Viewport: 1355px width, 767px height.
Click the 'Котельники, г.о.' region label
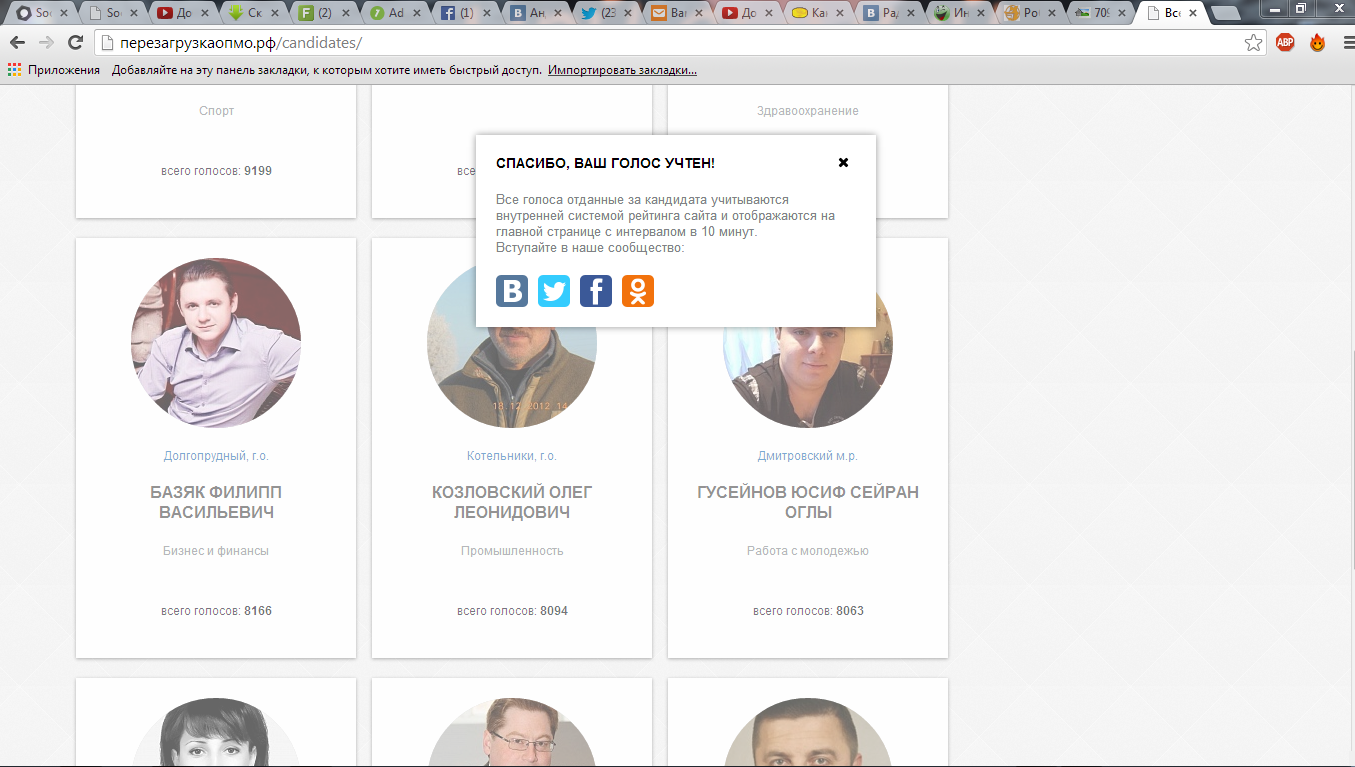(512, 456)
